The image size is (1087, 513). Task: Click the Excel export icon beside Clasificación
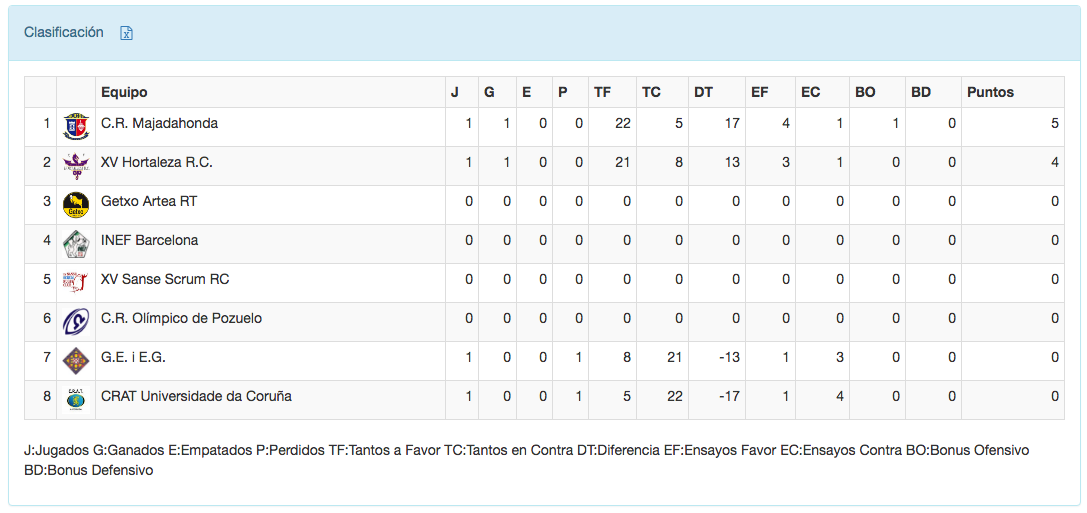(x=127, y=33)
